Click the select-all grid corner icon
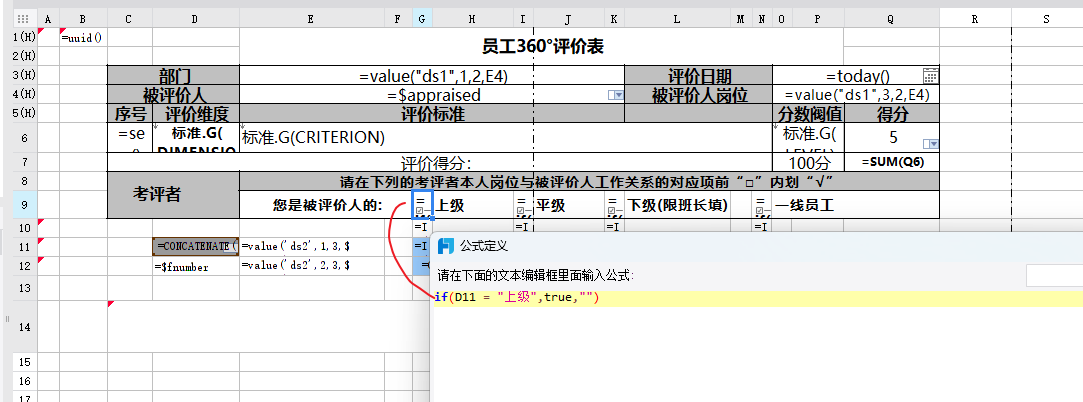The width and height of the screenshot is (1083, 402). tap(22, 19)
